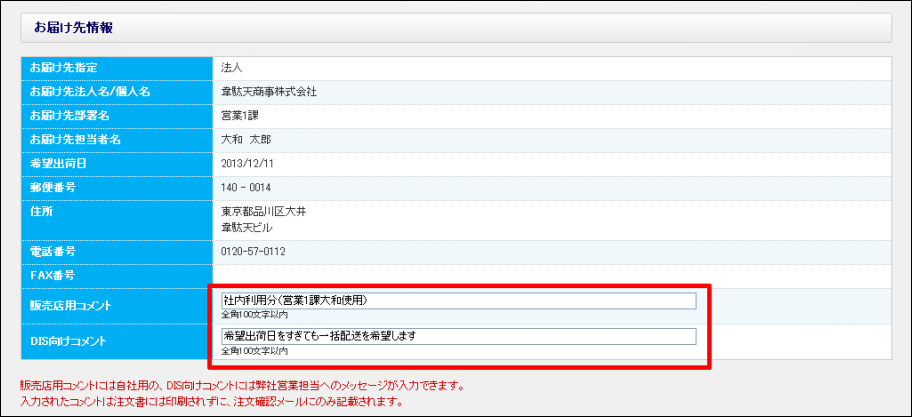Click the 販売店用コメント input field
This screenshot has height=417, width=912.
458,300
